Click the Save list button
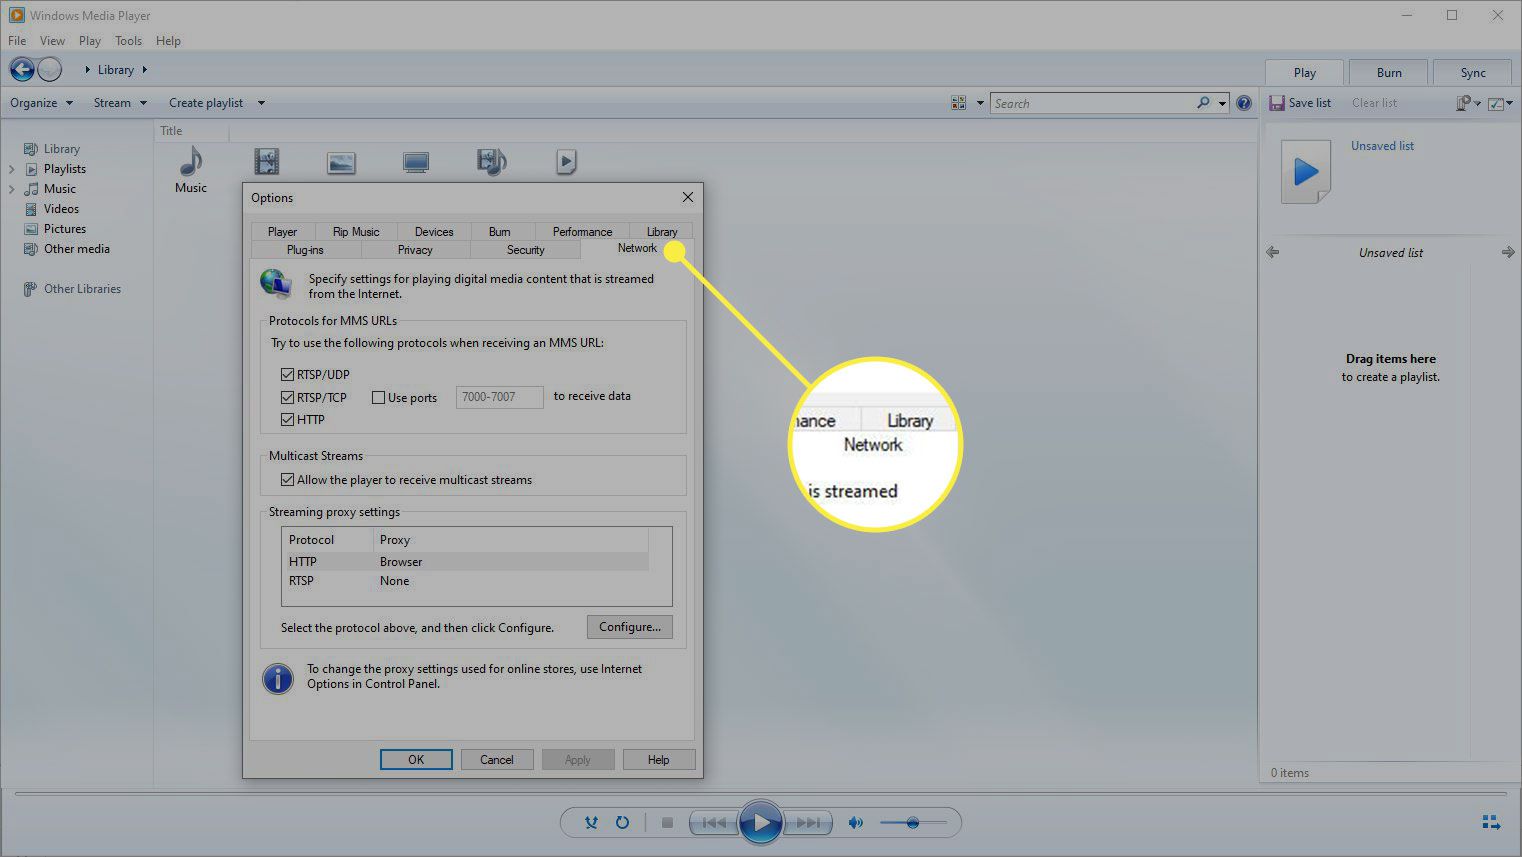Image resolution: width=1522 pixels, height=857 pixels. (1300, 103)
